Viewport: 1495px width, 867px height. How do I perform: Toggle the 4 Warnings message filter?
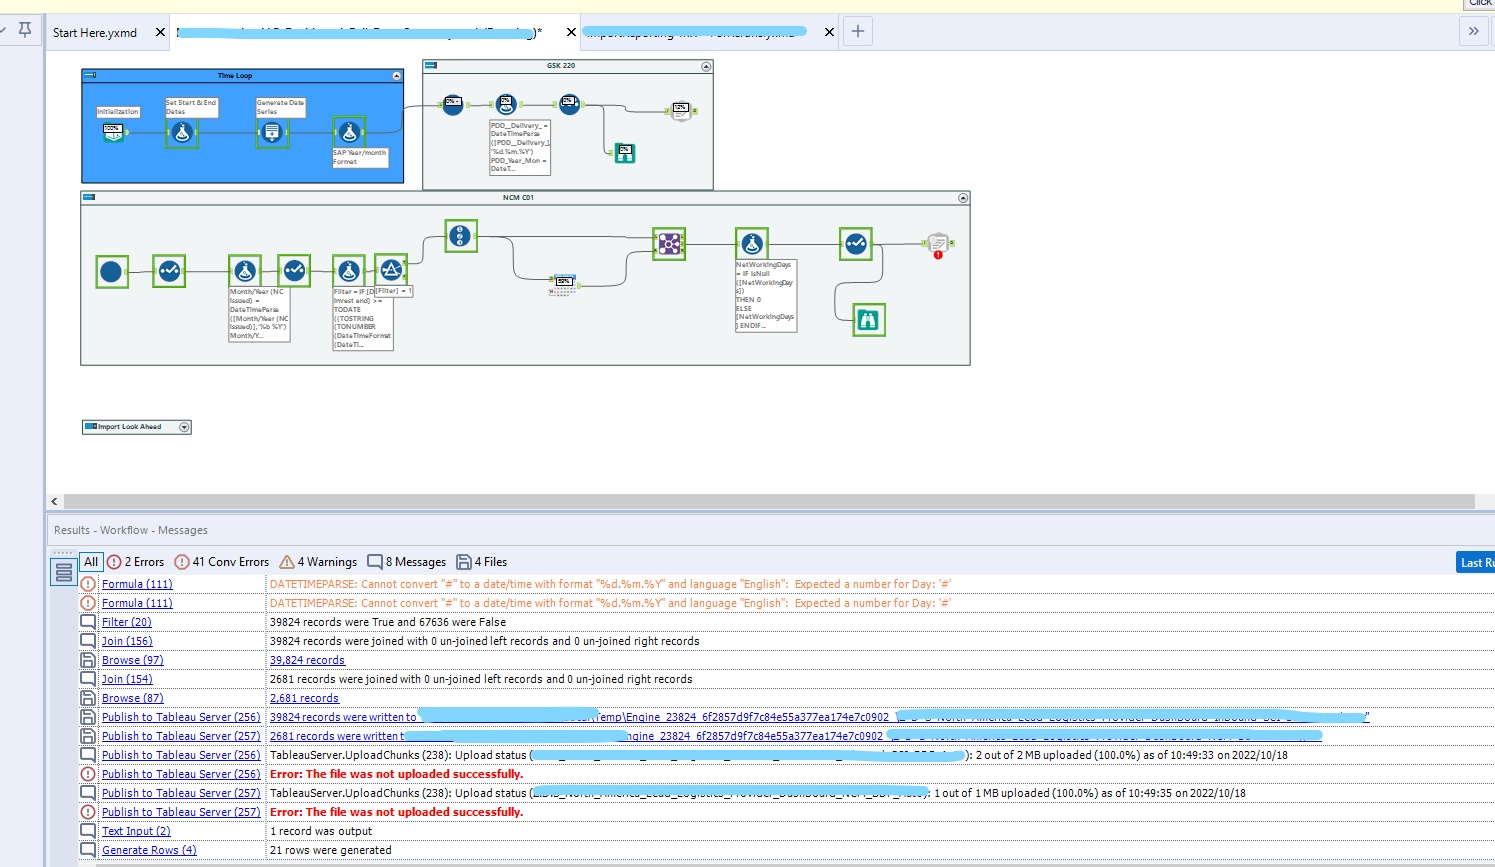(318, 562)
